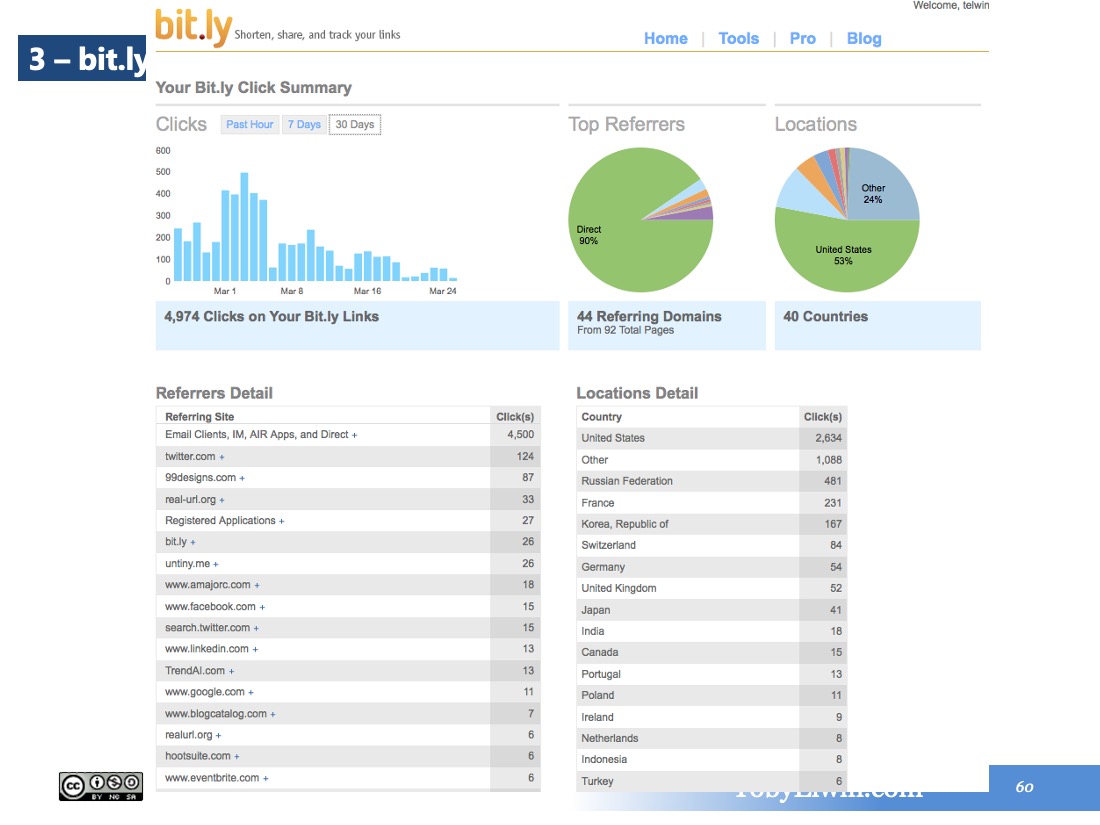This screenshot has width=1100, height=825.
Task: Click the Portugal country row
Action: point(711,674)
